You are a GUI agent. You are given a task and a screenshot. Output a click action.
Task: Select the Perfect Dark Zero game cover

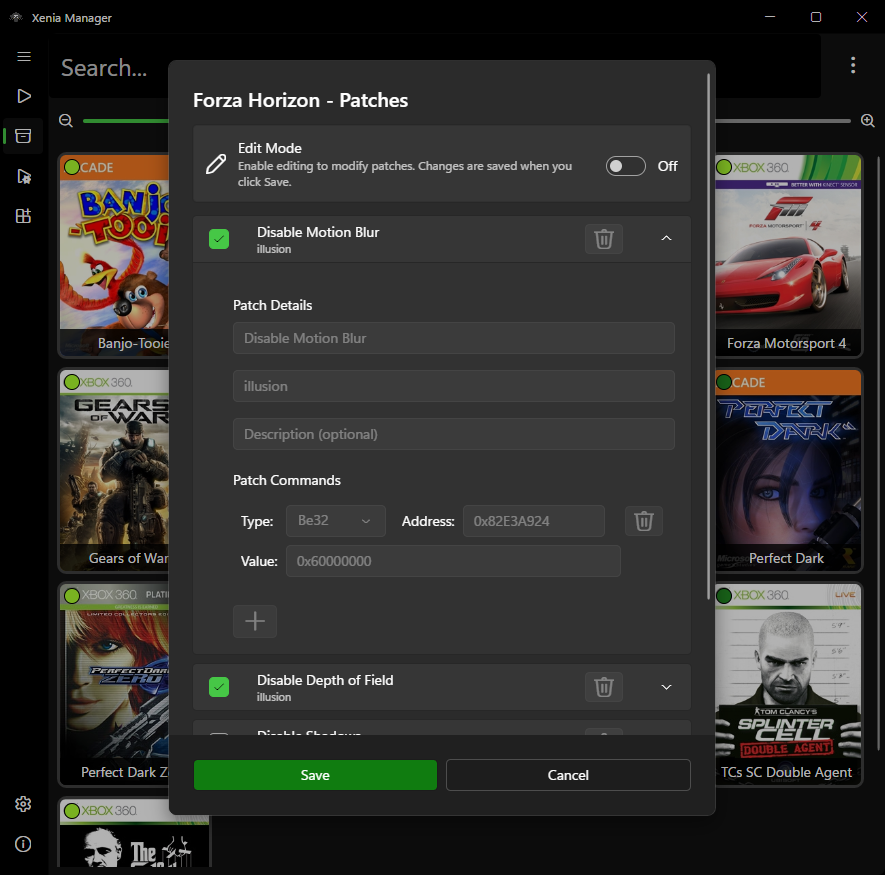click(x=114, y=685)
